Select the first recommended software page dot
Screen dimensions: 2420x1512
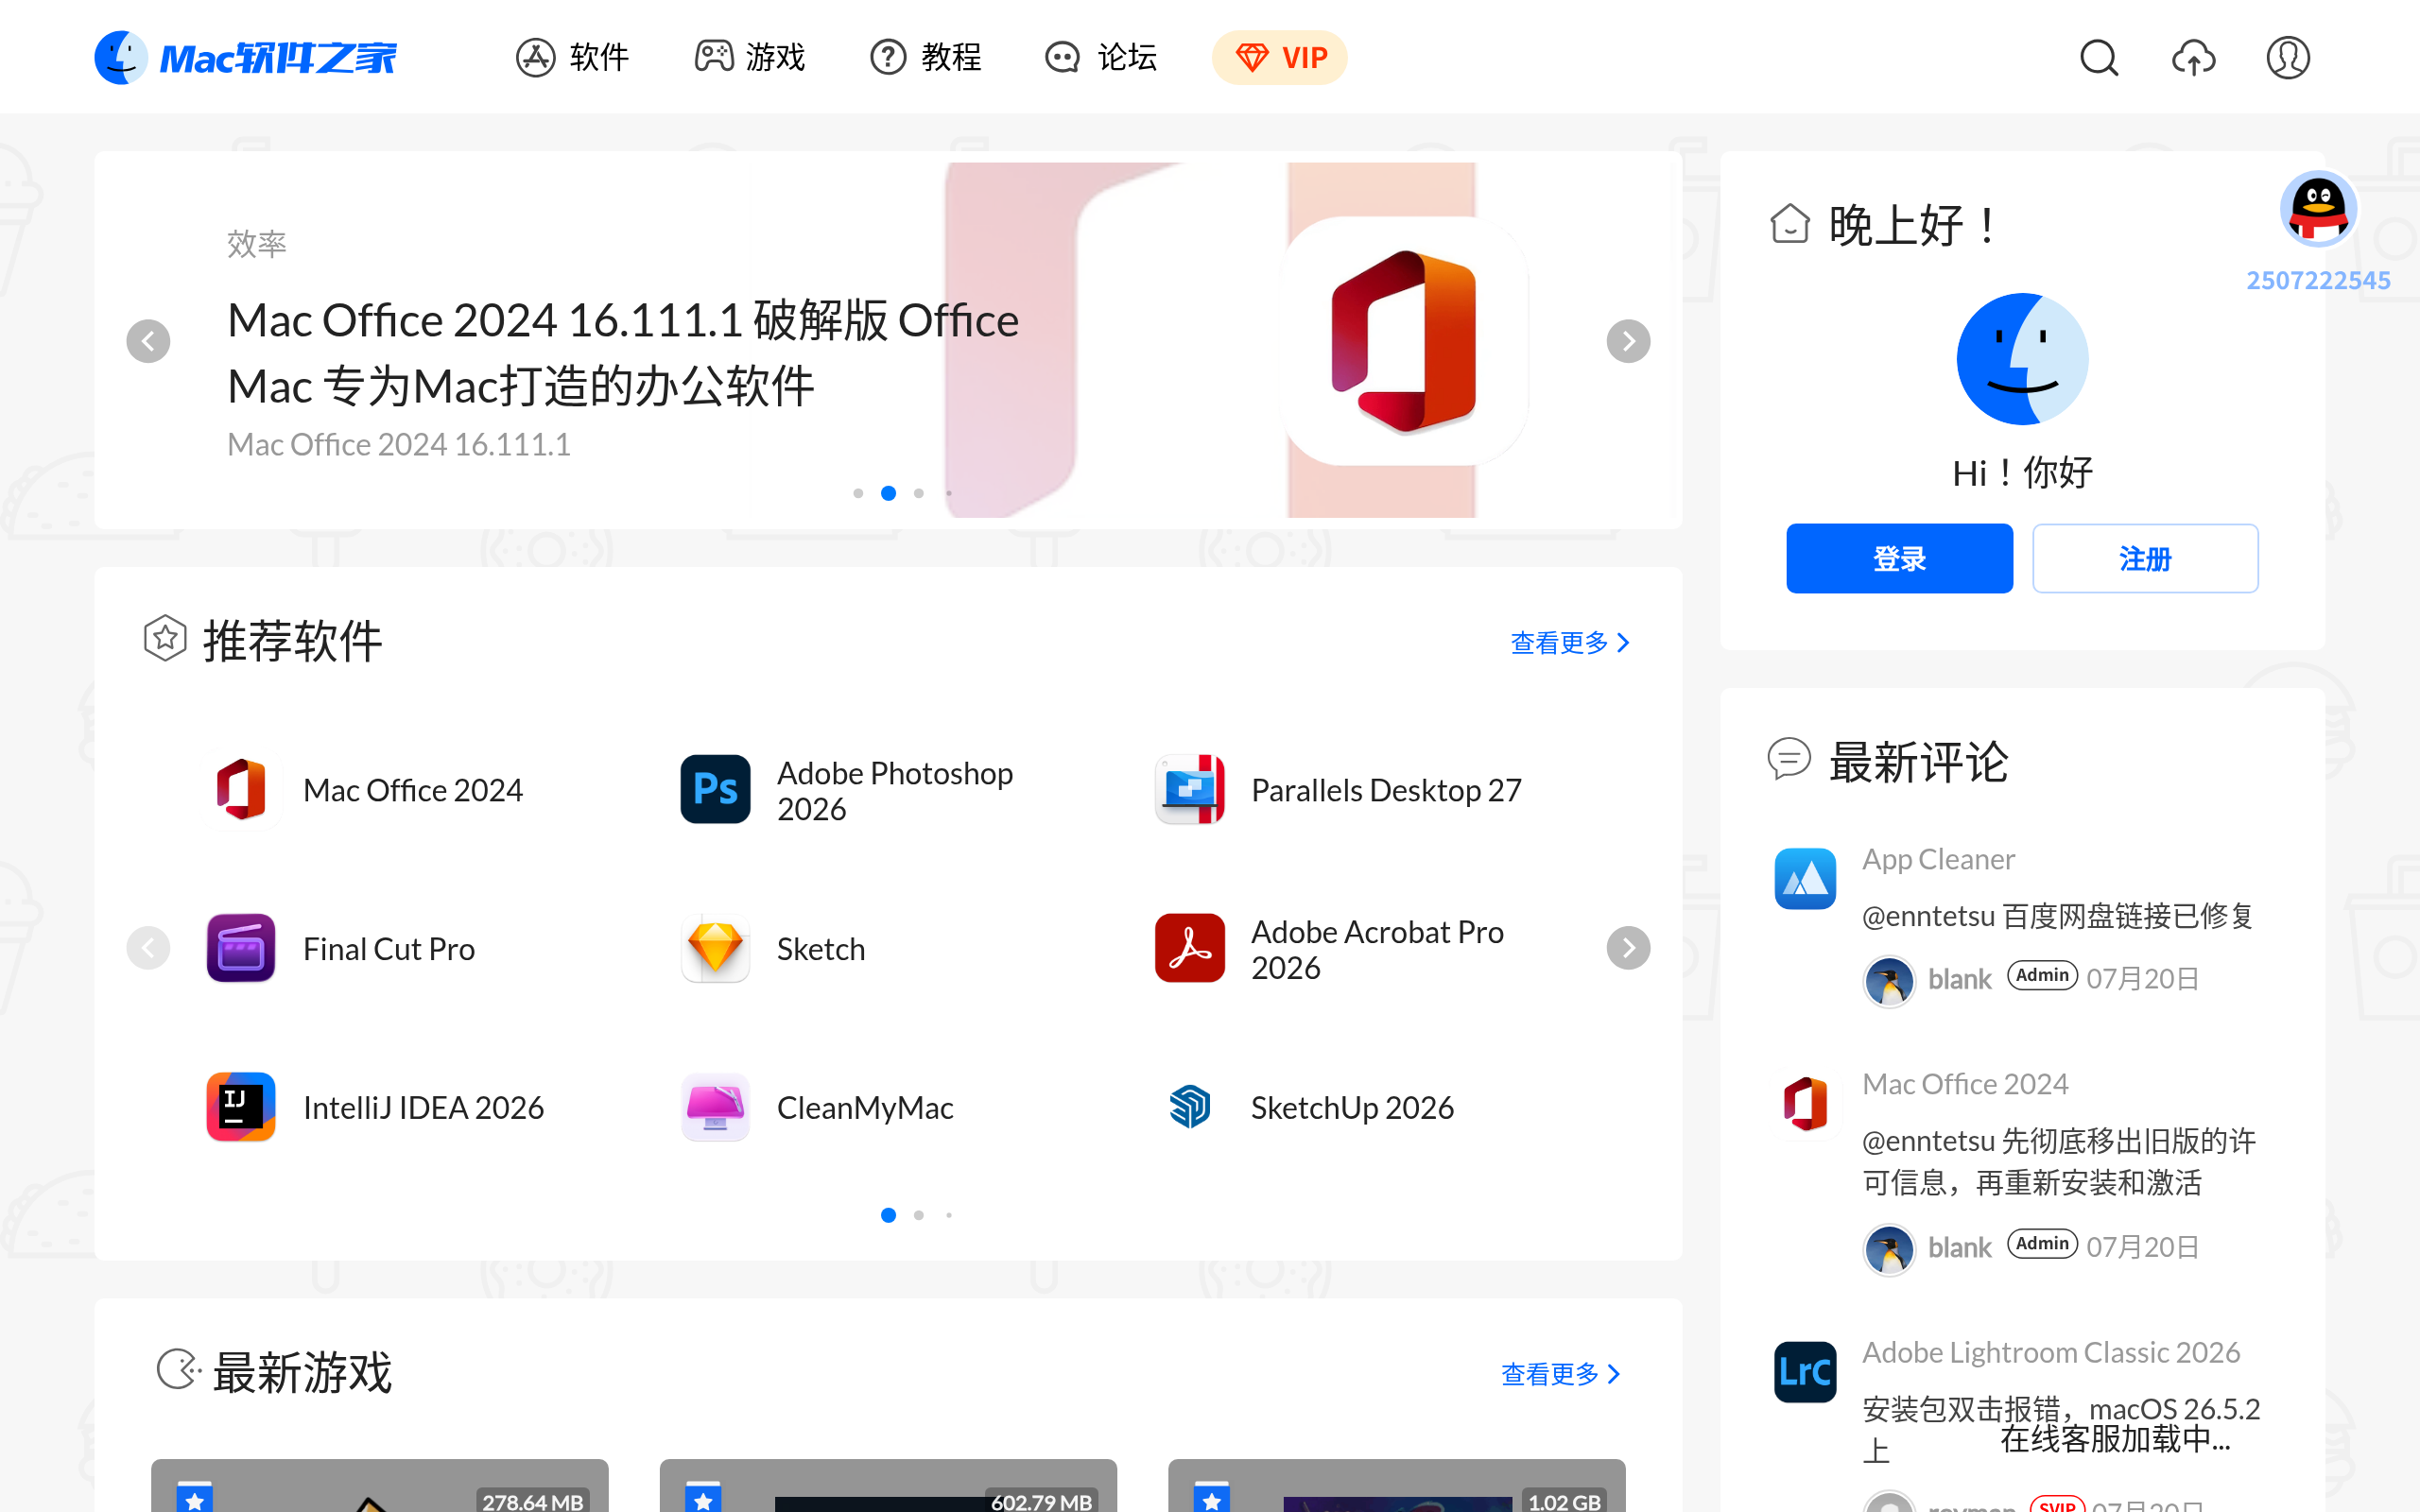pyautogui.click(x=888, y=1215)
